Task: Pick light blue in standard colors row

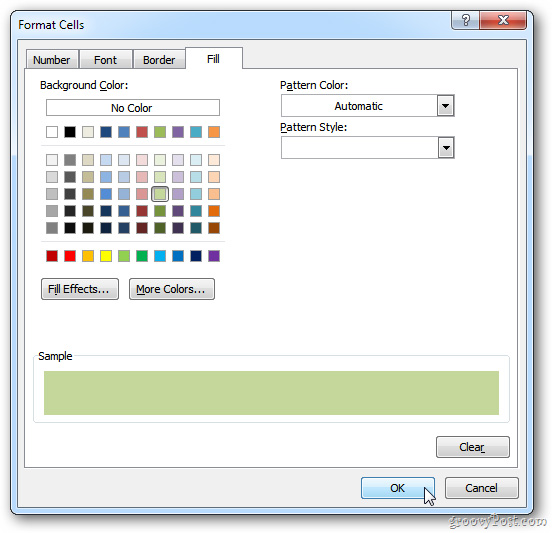Action: coord(160,256)
